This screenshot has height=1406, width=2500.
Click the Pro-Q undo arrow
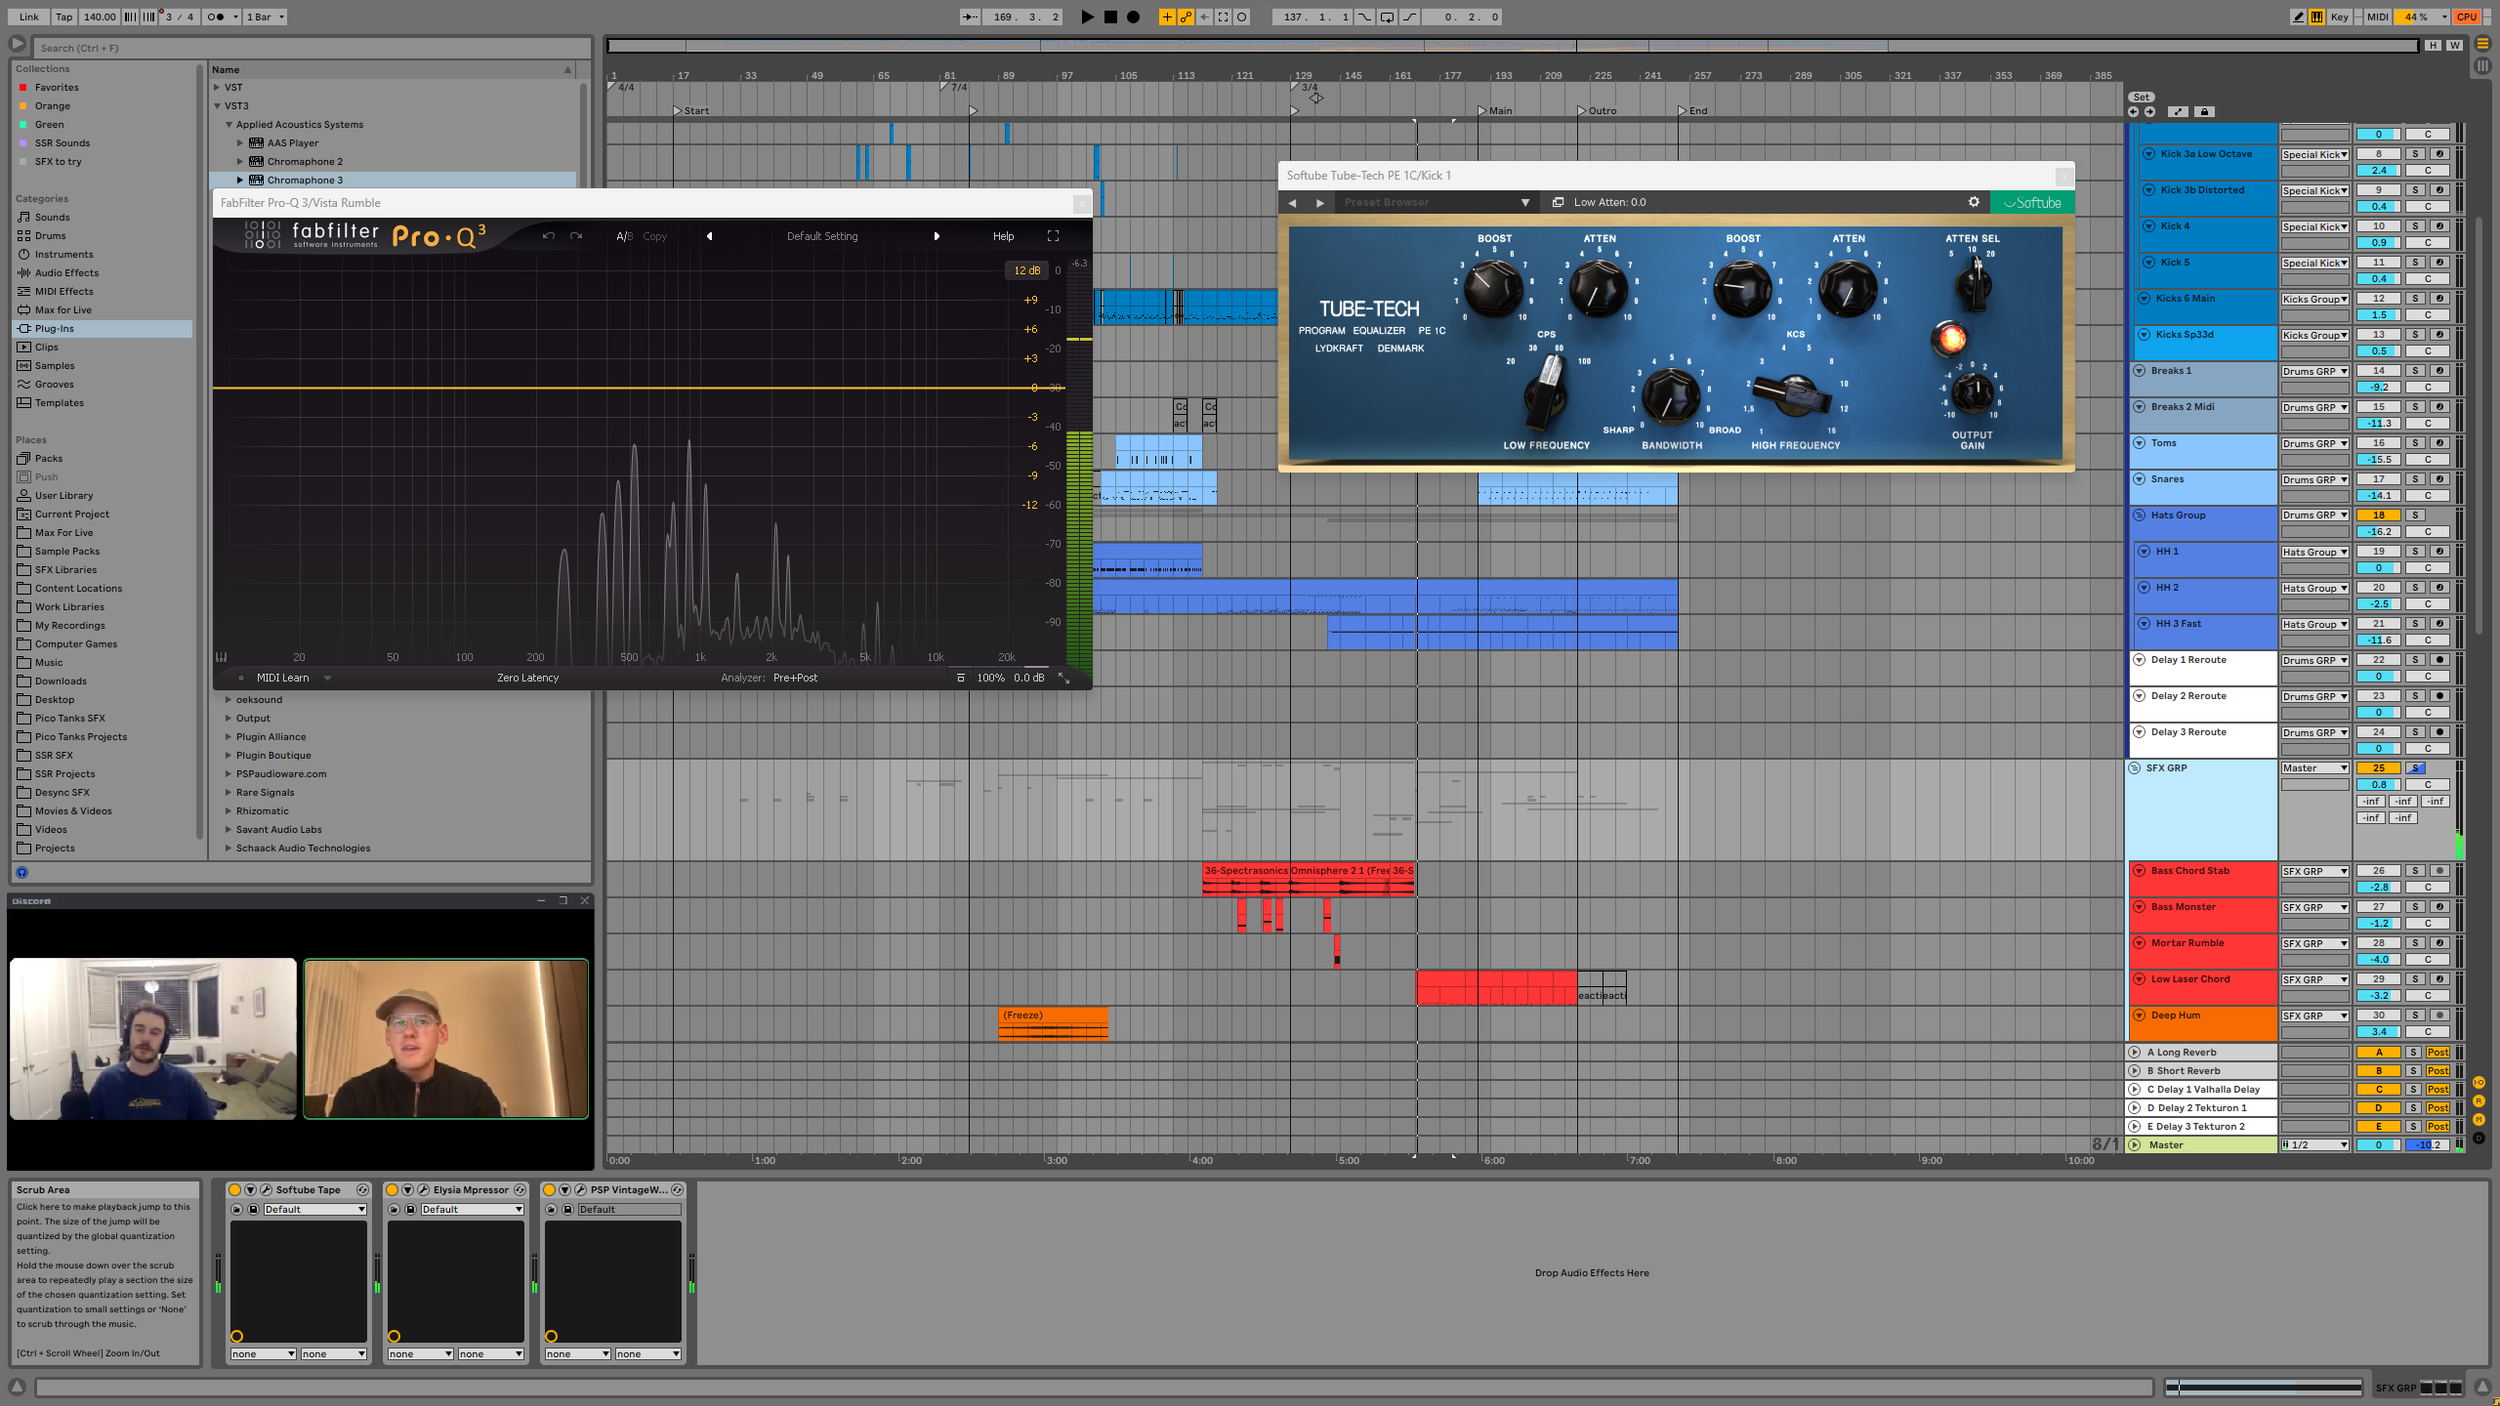548,236
